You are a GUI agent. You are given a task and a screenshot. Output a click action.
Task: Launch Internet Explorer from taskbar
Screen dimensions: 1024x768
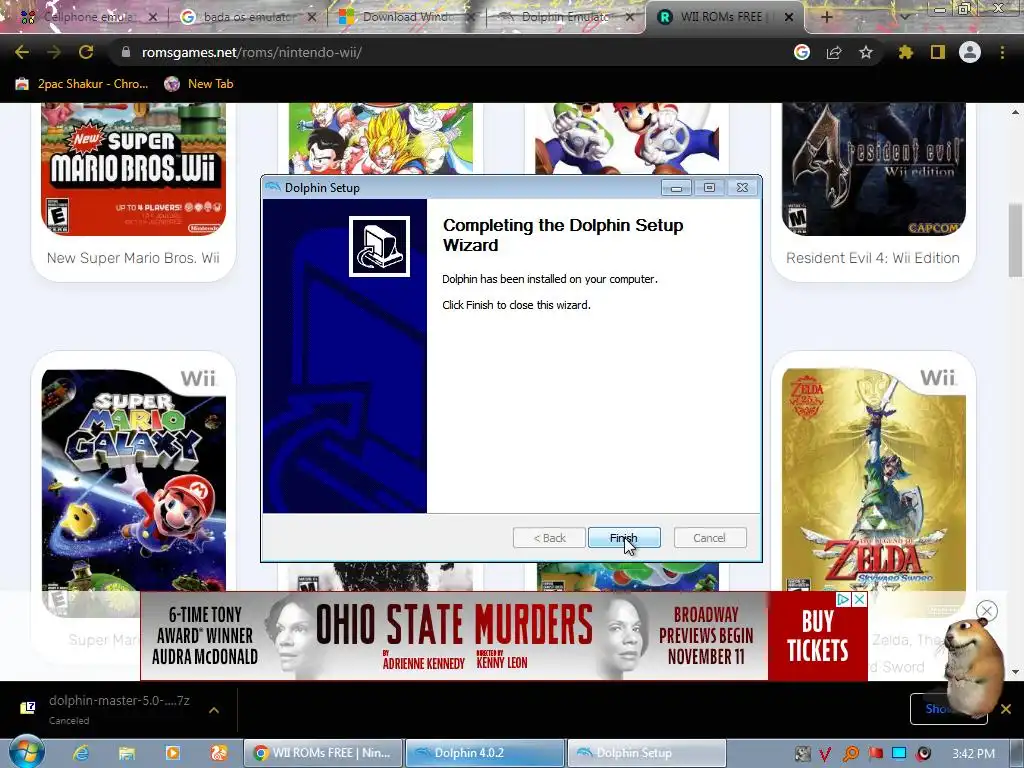(x=81, y=753)
